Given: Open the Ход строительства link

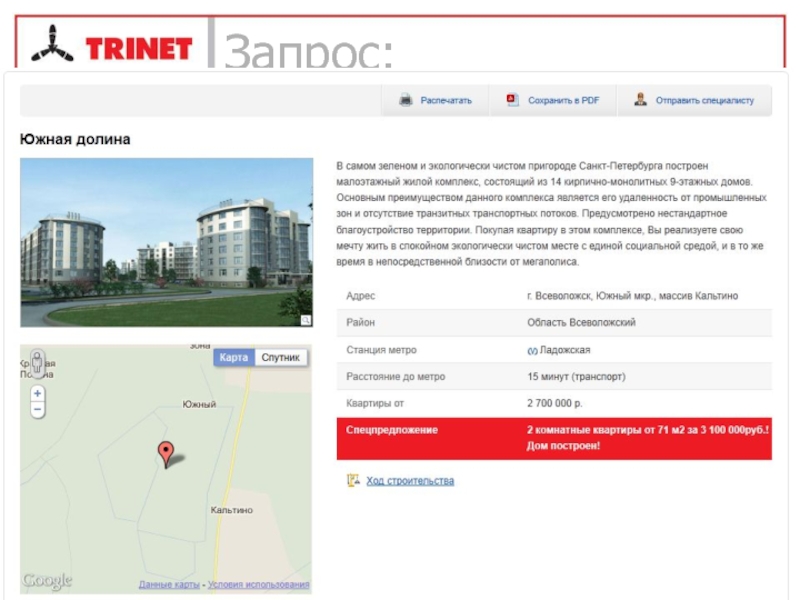Looking at the screenshot, I should [410, 481].
